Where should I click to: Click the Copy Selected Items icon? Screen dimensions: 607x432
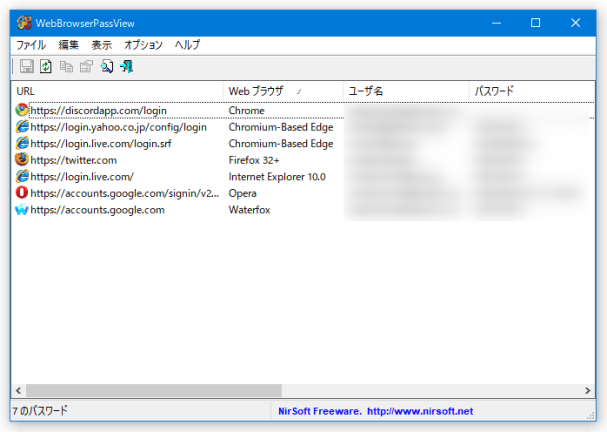[66, 66]
